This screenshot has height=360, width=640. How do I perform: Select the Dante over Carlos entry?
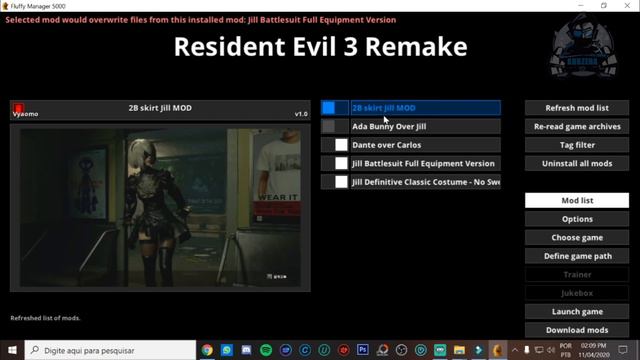425,145
